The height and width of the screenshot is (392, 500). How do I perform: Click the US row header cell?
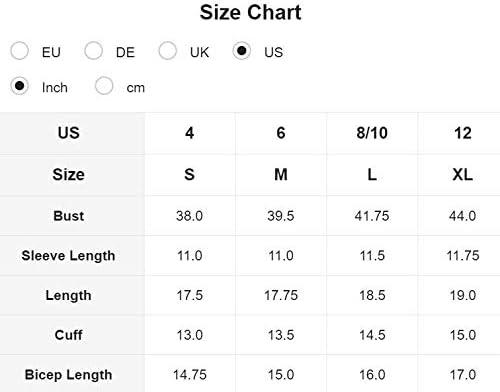(x=72, y=133)
